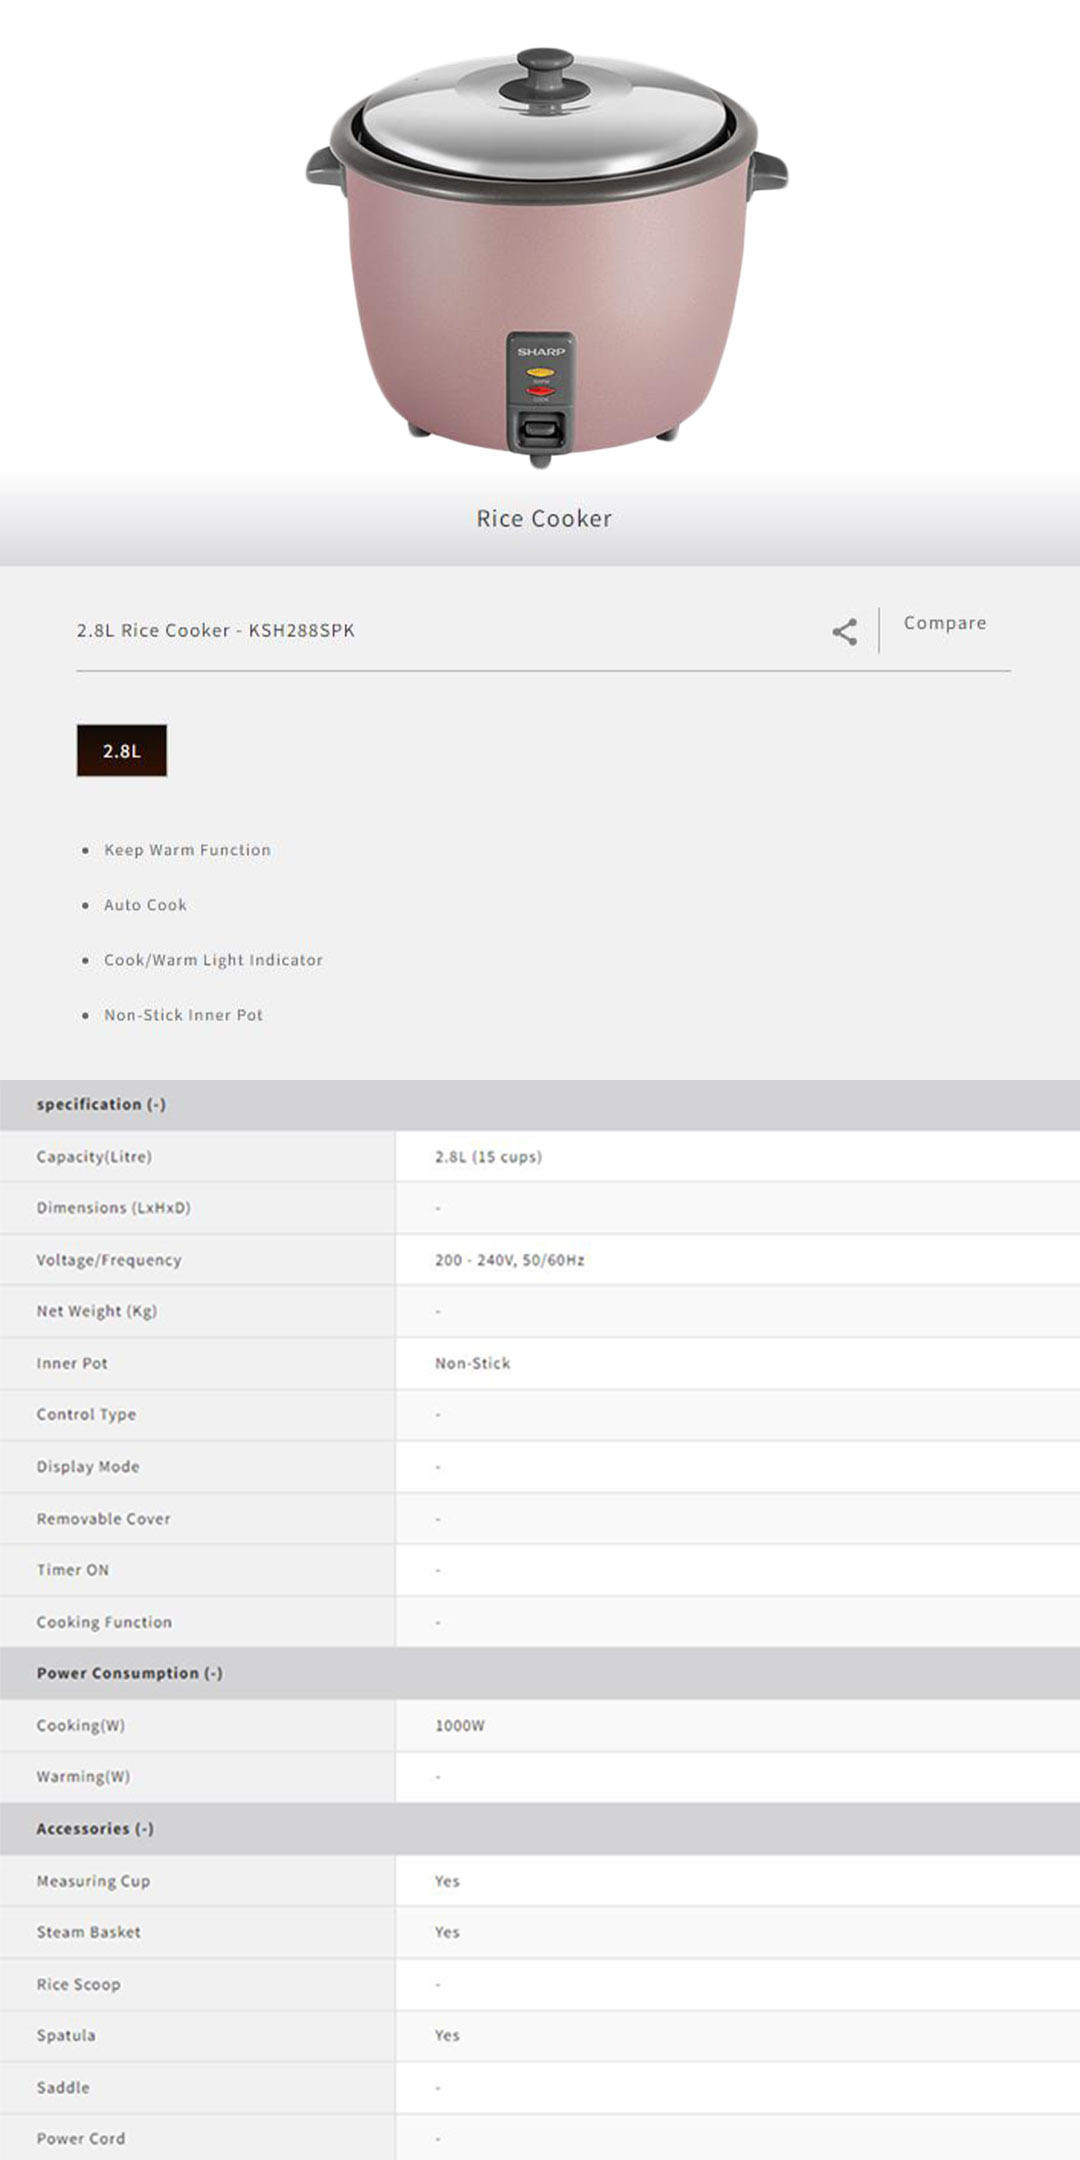The image size is (1080, 2160).
Task: Click the Auto Cook feature bullet
Action: 145,905
